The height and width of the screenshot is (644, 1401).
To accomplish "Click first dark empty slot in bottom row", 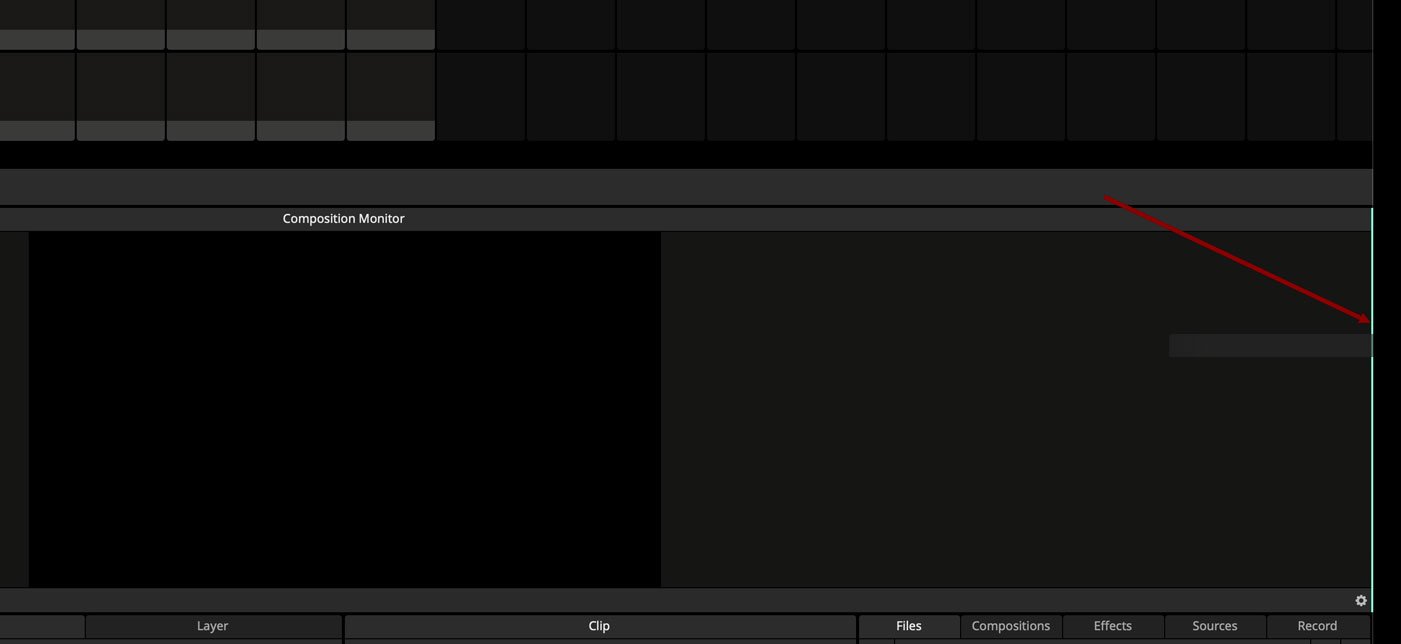I will point(480,97).
